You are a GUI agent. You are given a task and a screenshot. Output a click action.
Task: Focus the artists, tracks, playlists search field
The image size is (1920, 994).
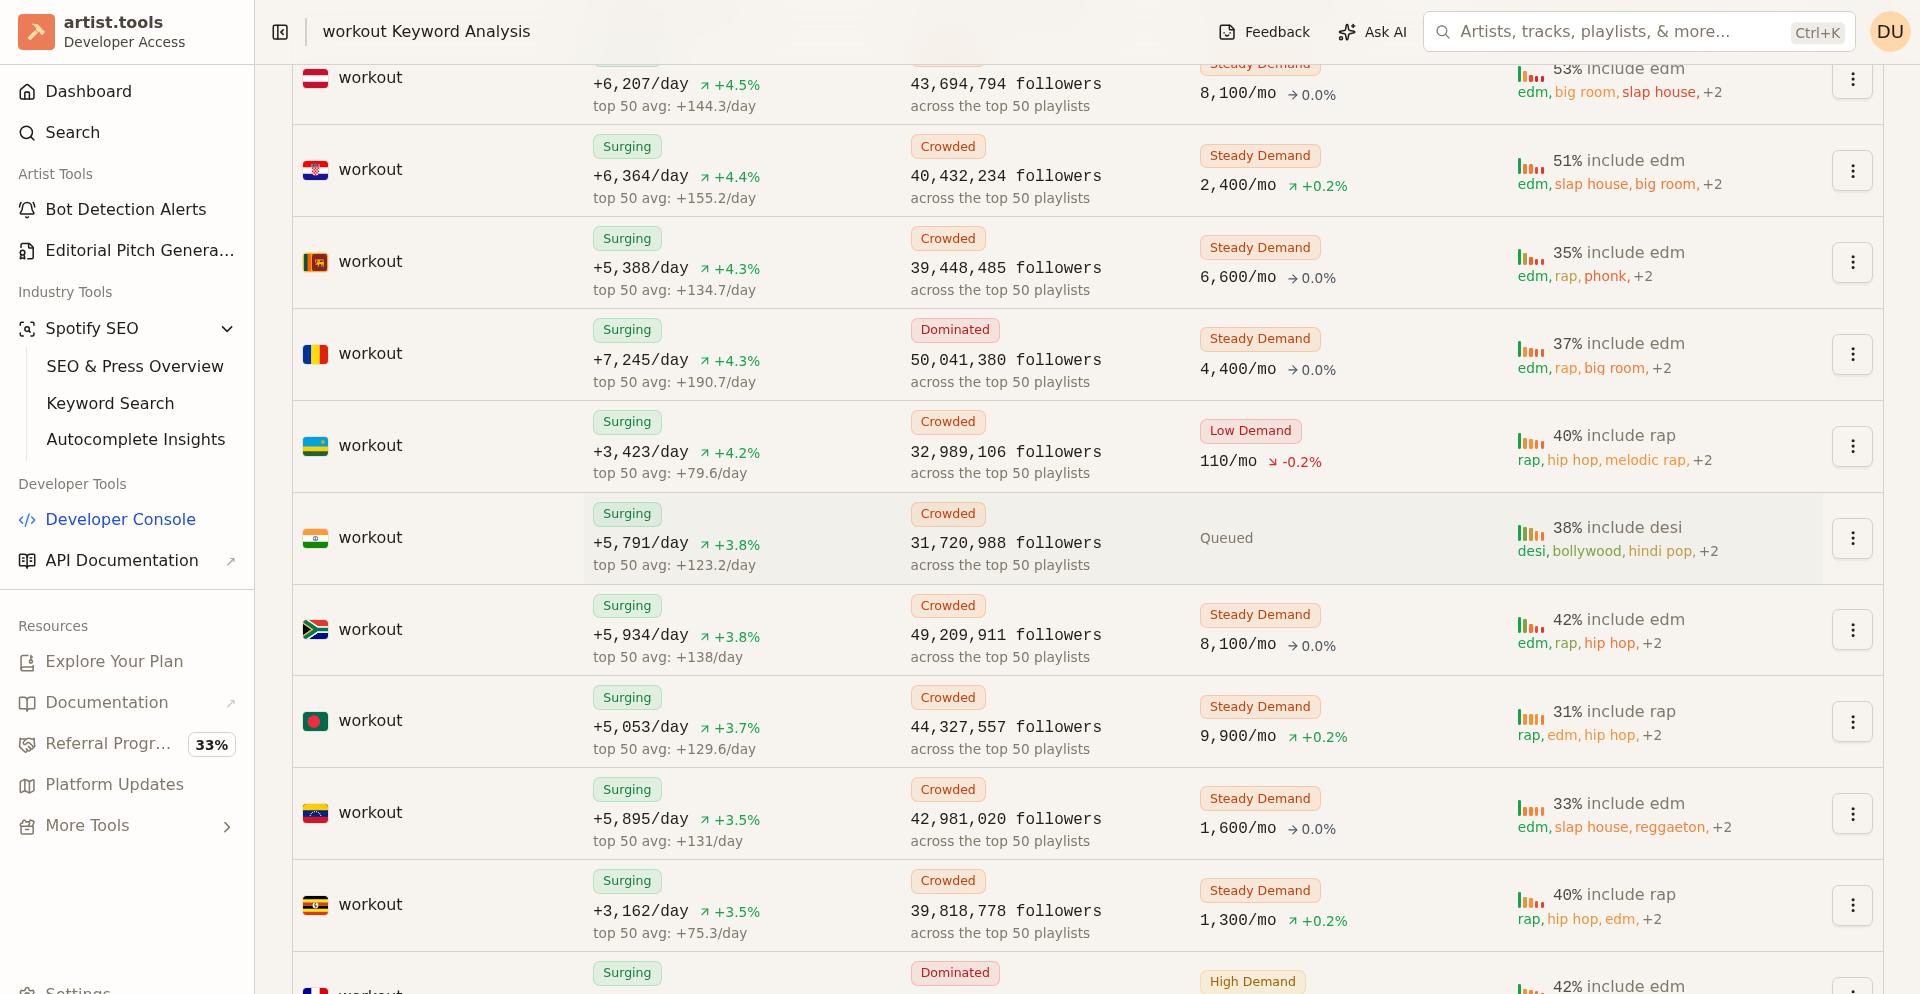coord(1639,32)
